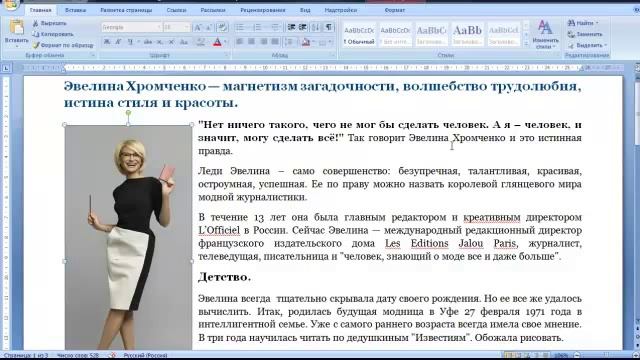
Task: Decrease paragraph indent
Action: click(291, 27)
